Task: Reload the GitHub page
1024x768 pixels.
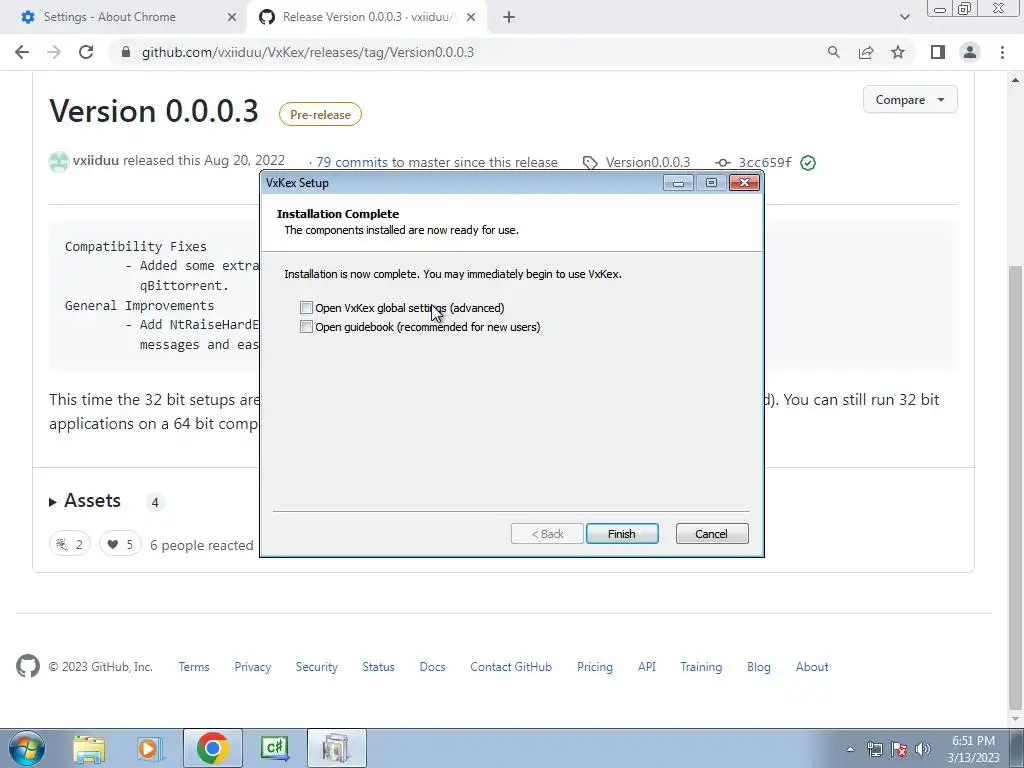Action: 86,52
